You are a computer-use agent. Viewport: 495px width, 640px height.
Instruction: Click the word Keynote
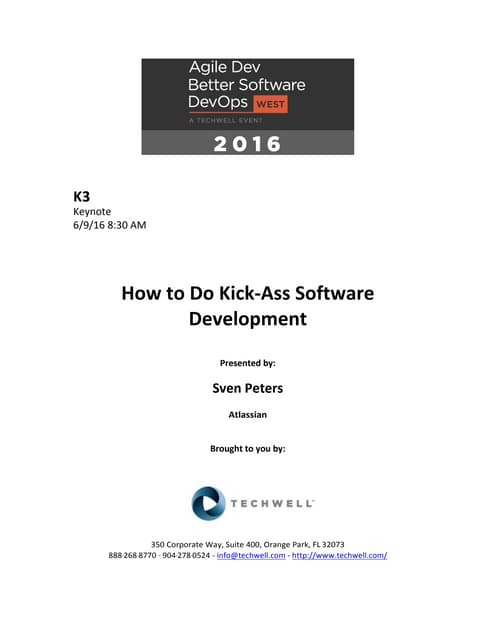pyautogui.click(x=92, y=211)
